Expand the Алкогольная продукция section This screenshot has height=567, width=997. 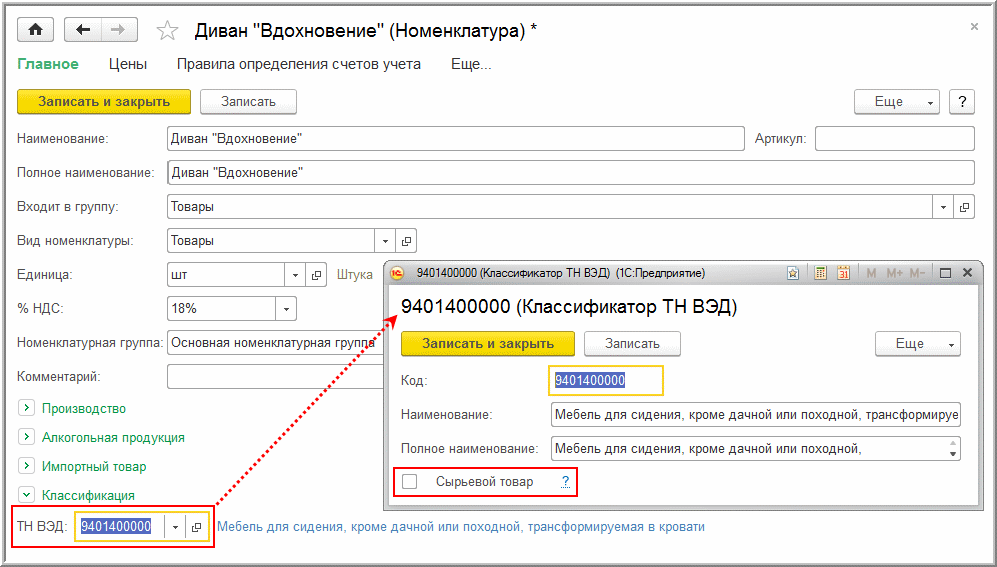click(x=26, y=437)
